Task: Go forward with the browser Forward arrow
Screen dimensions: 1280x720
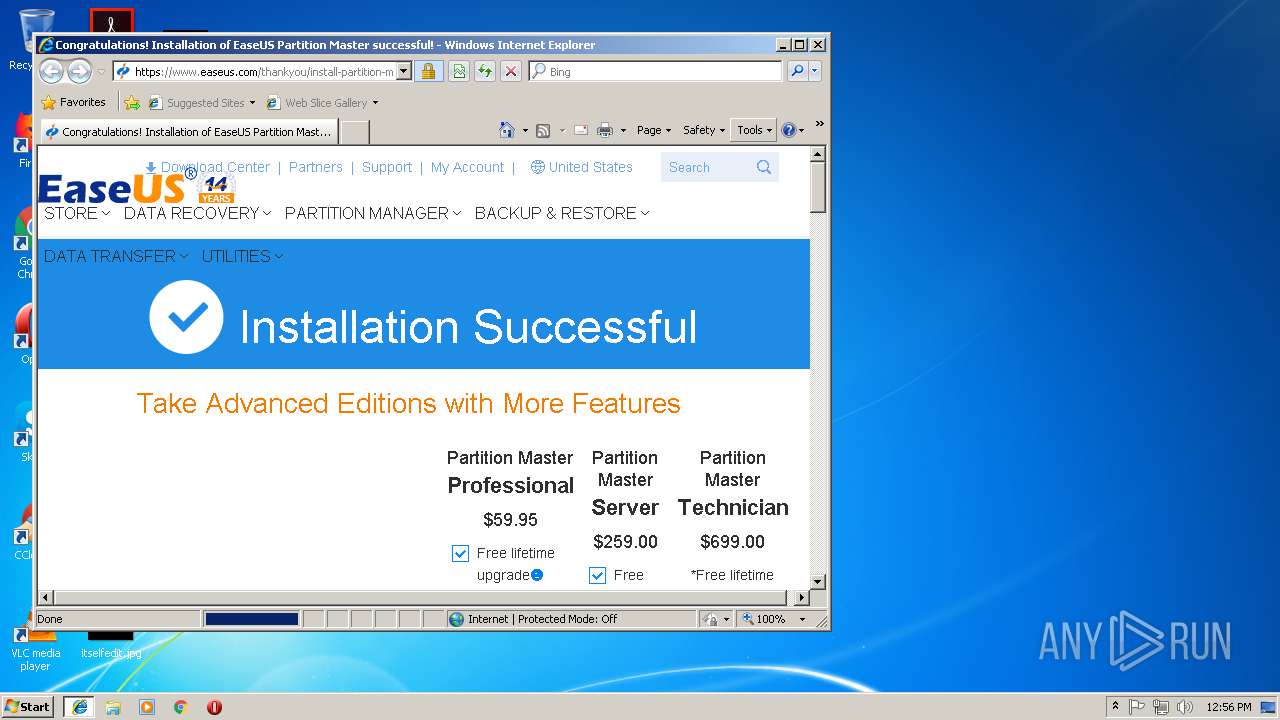Action: (79, 71)
